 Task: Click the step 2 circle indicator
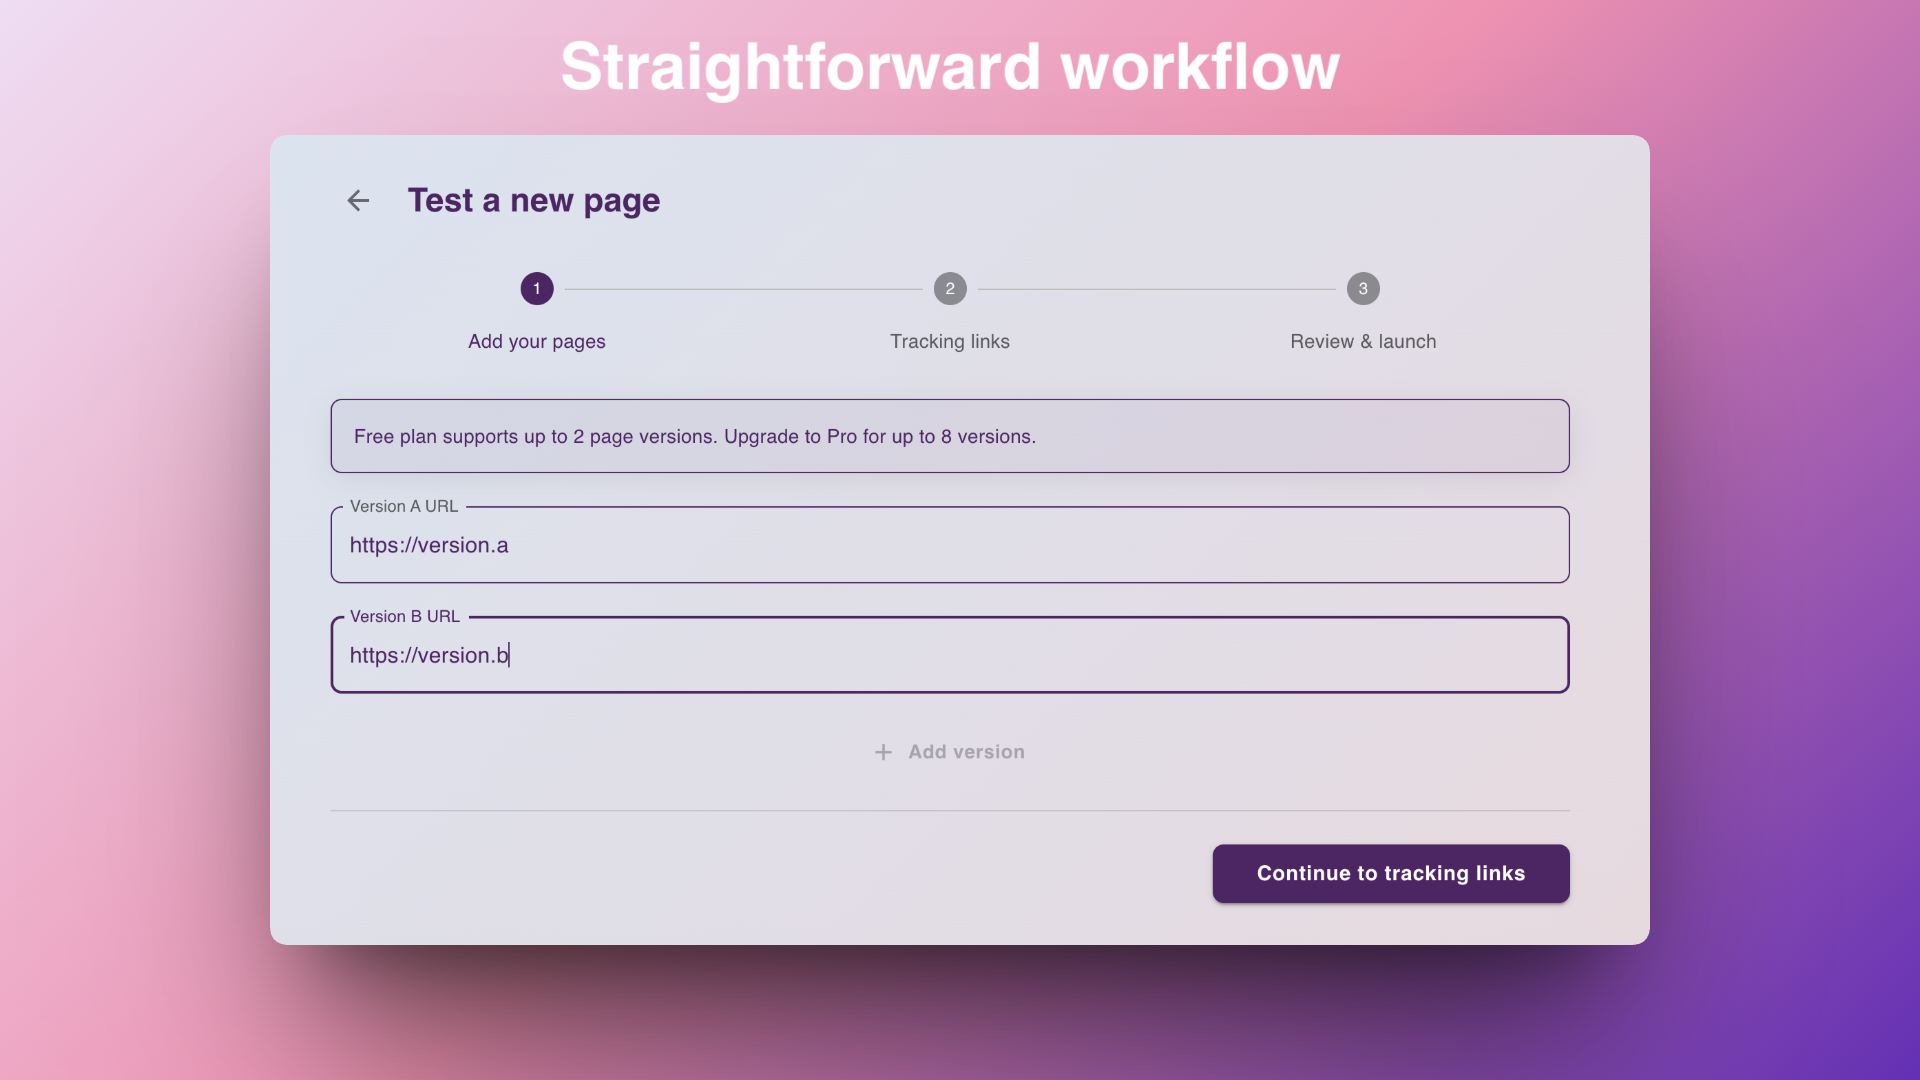(950, 288)
